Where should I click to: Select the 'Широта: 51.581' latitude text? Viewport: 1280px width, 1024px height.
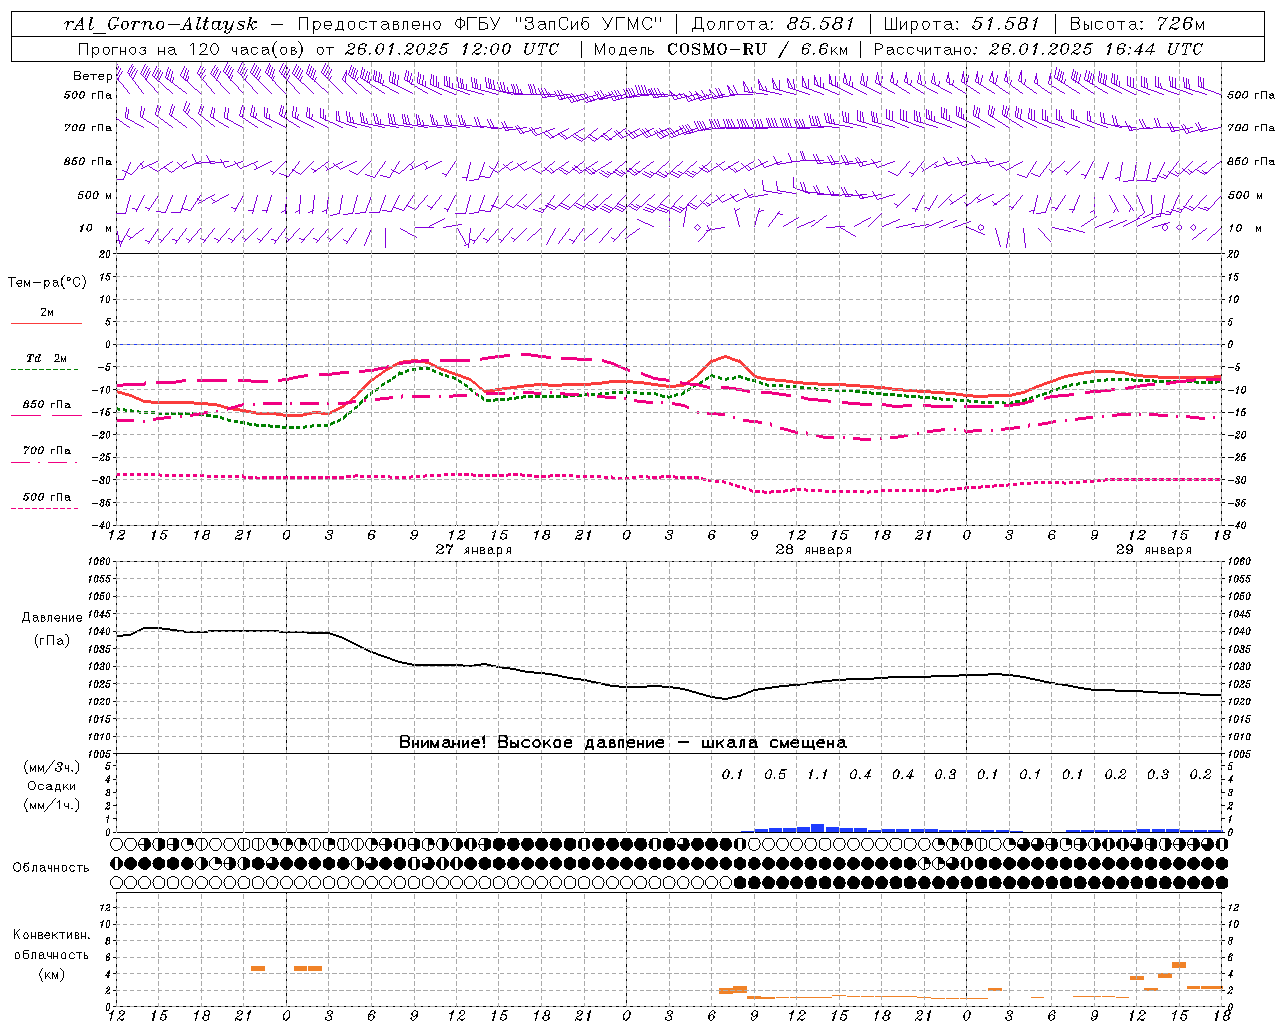(962, 23)
